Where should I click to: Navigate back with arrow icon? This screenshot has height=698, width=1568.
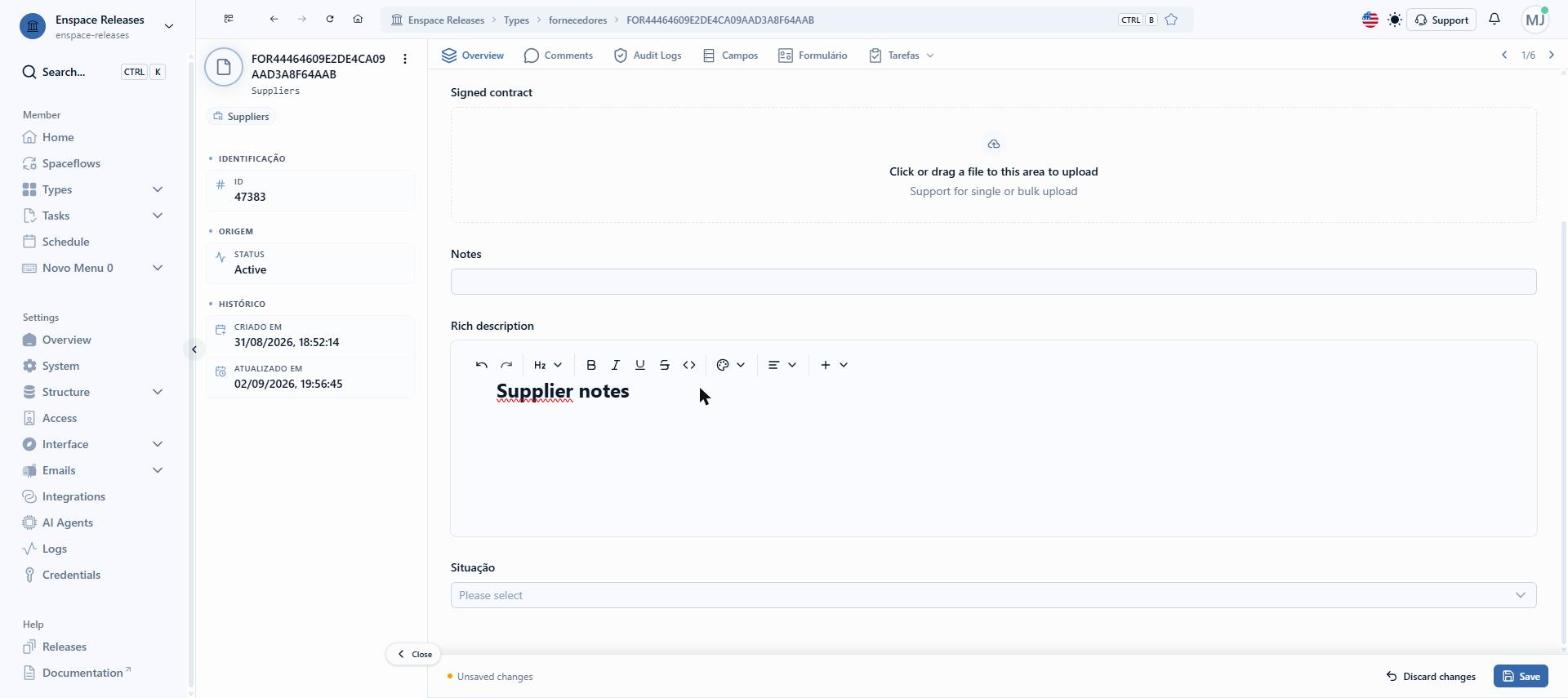tap(274, 19)
